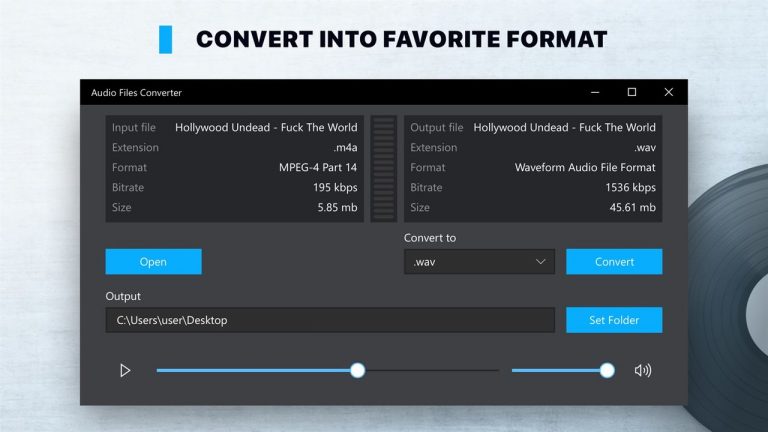The height and width of the screenshot is (432, 768).
Task: Click the output extension value .wav
Action: (x=645, y=147)
